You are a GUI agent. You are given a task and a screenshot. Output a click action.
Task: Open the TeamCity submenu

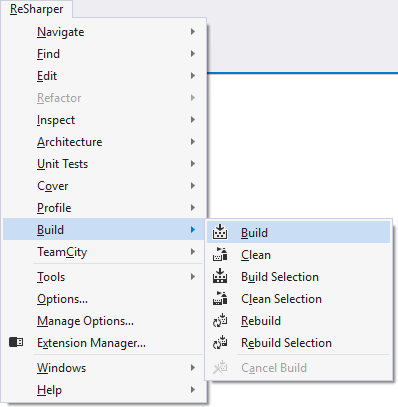click(103, 252)
